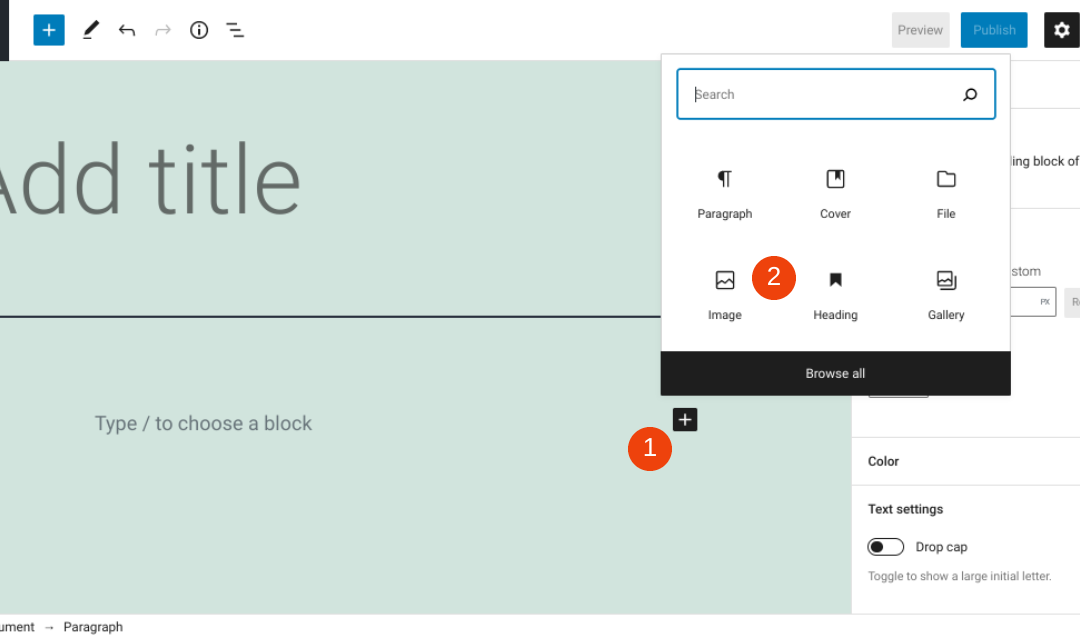Open the block inserter in the top toolbar

point(48,30)
